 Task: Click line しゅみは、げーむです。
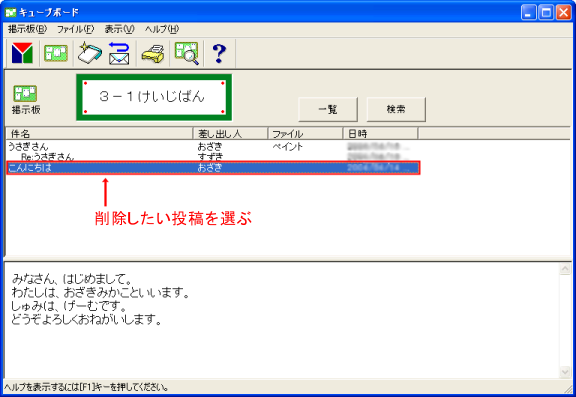(x=69, y=306)
